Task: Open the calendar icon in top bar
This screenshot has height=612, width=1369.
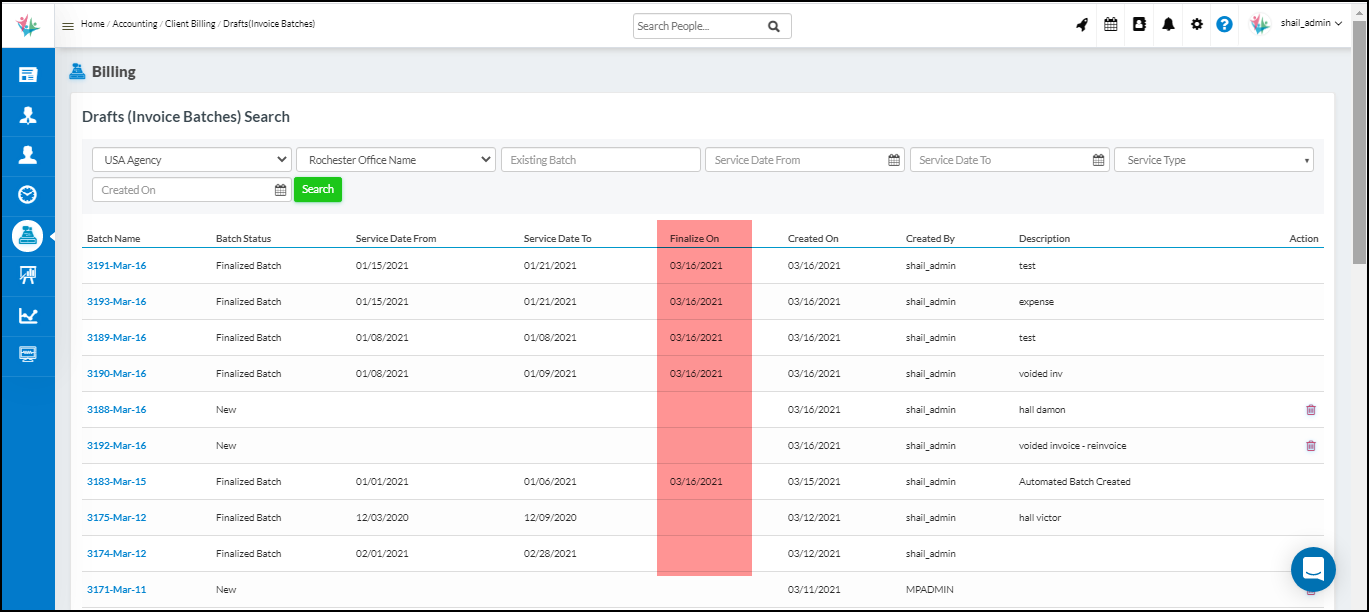Action: [x=1110, y=25]
